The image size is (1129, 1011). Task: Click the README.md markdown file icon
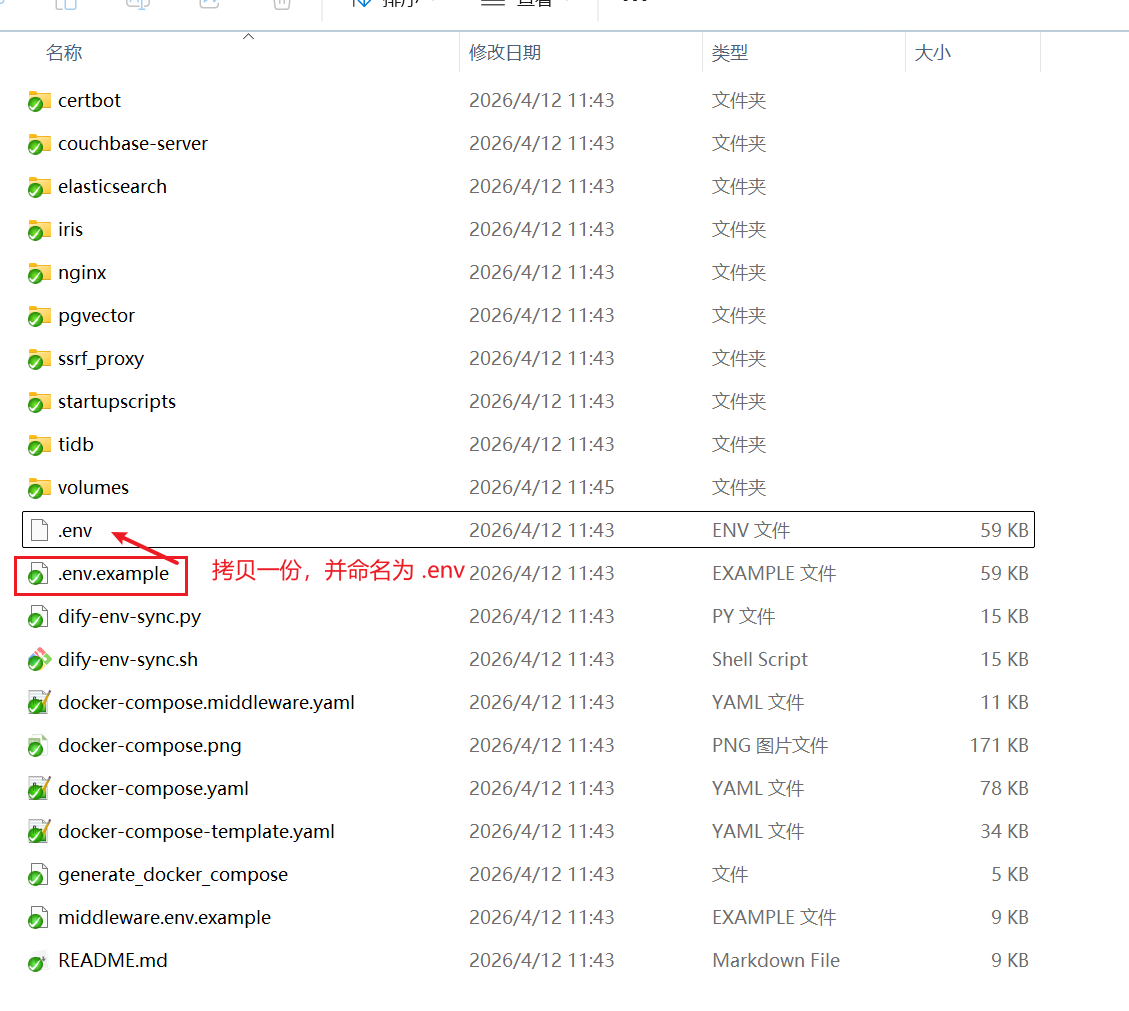(39, 961)
